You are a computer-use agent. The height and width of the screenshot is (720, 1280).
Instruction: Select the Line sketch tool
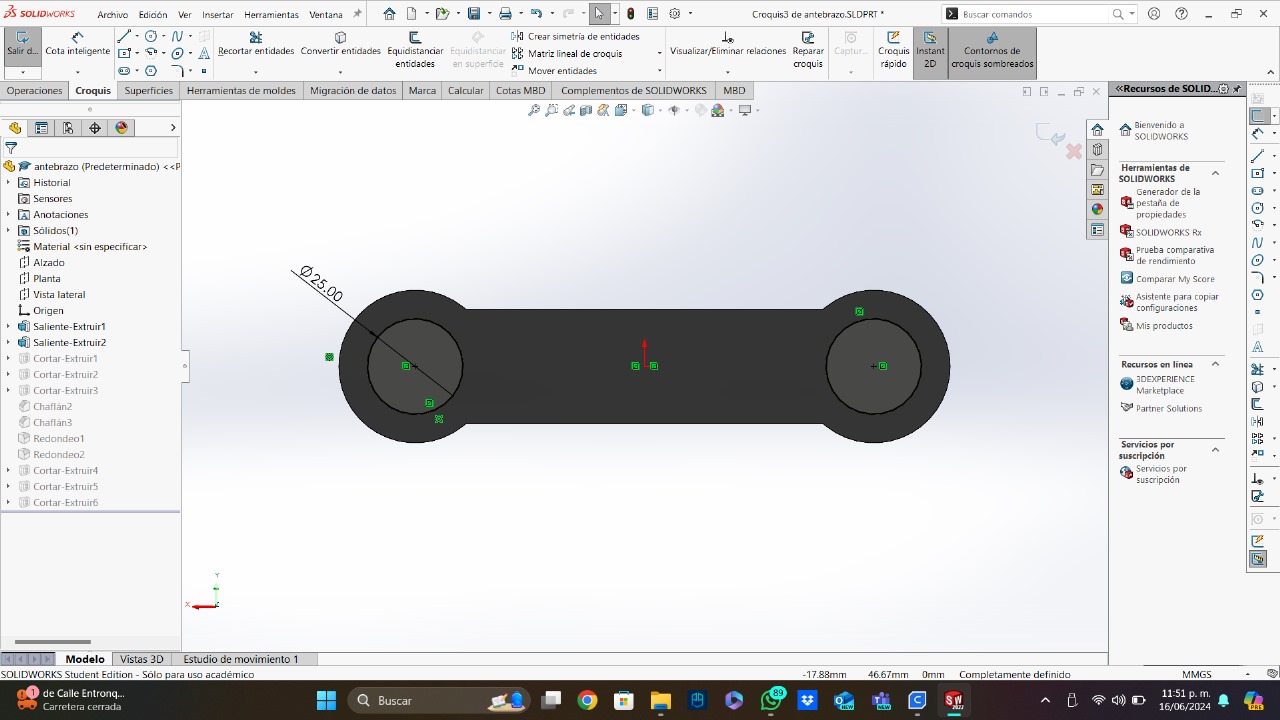point(124,36)
